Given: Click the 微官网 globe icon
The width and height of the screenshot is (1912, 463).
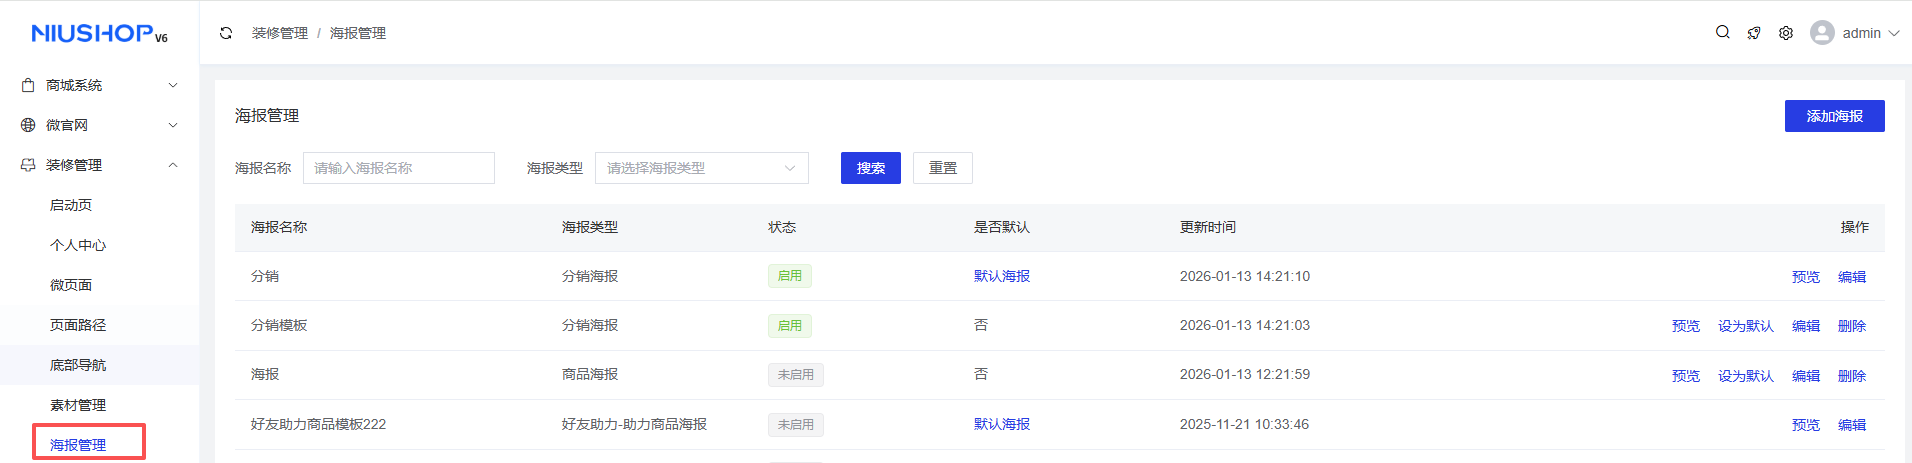Looking at the screenshot, I should 28,125.
